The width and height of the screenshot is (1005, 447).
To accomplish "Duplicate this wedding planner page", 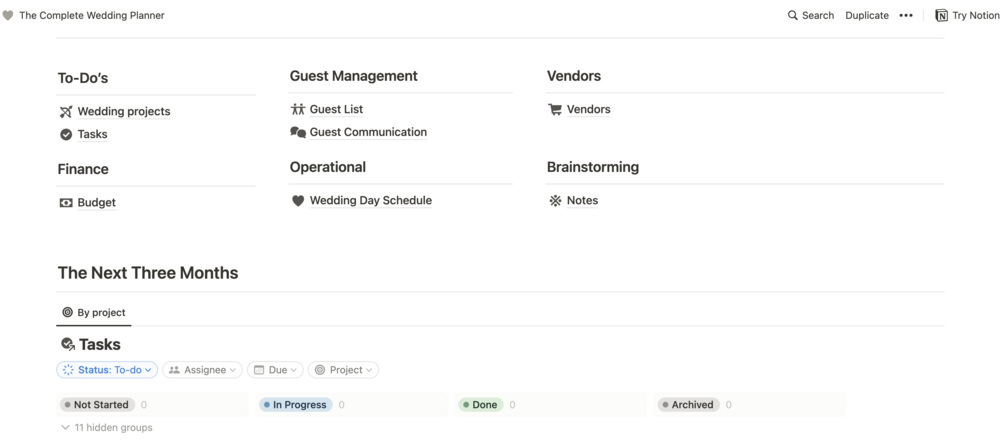I will pyautogui.click(x=867, y=16).
